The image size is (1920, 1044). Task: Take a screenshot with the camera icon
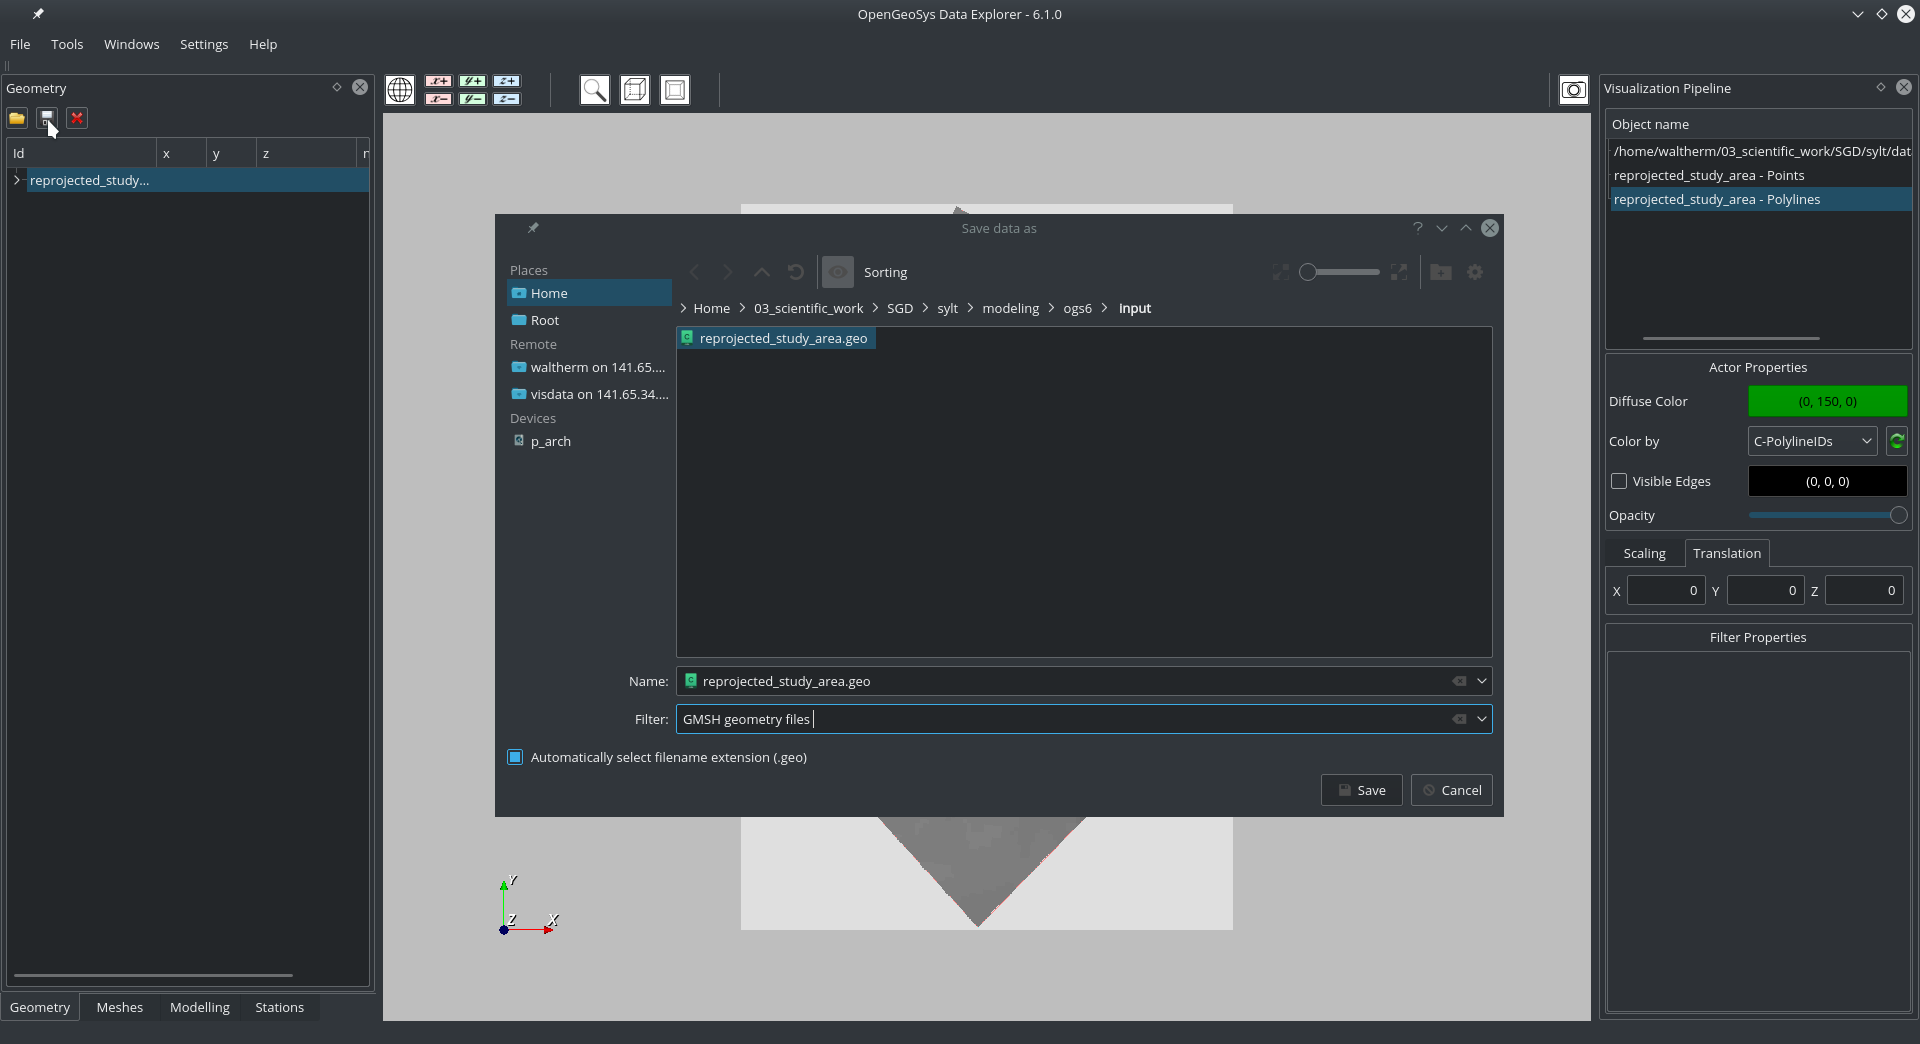tap(1573, 90)
